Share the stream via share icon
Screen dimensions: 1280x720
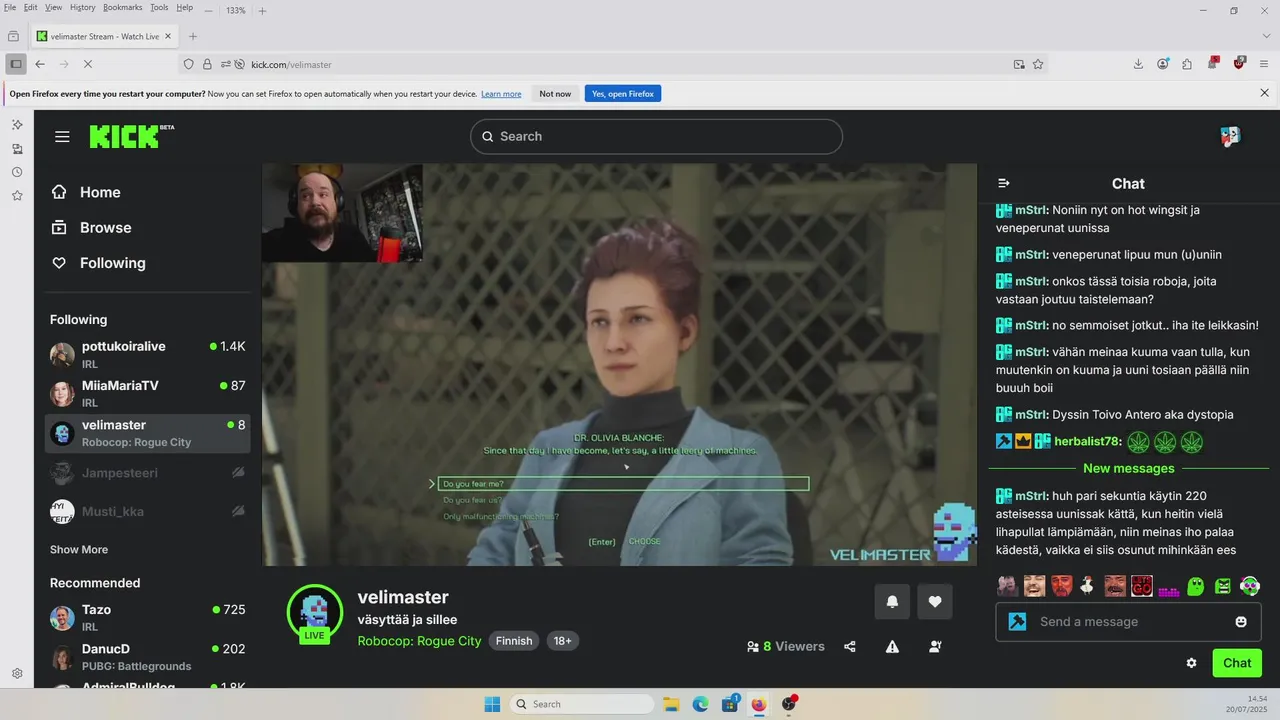pos(849,647)
